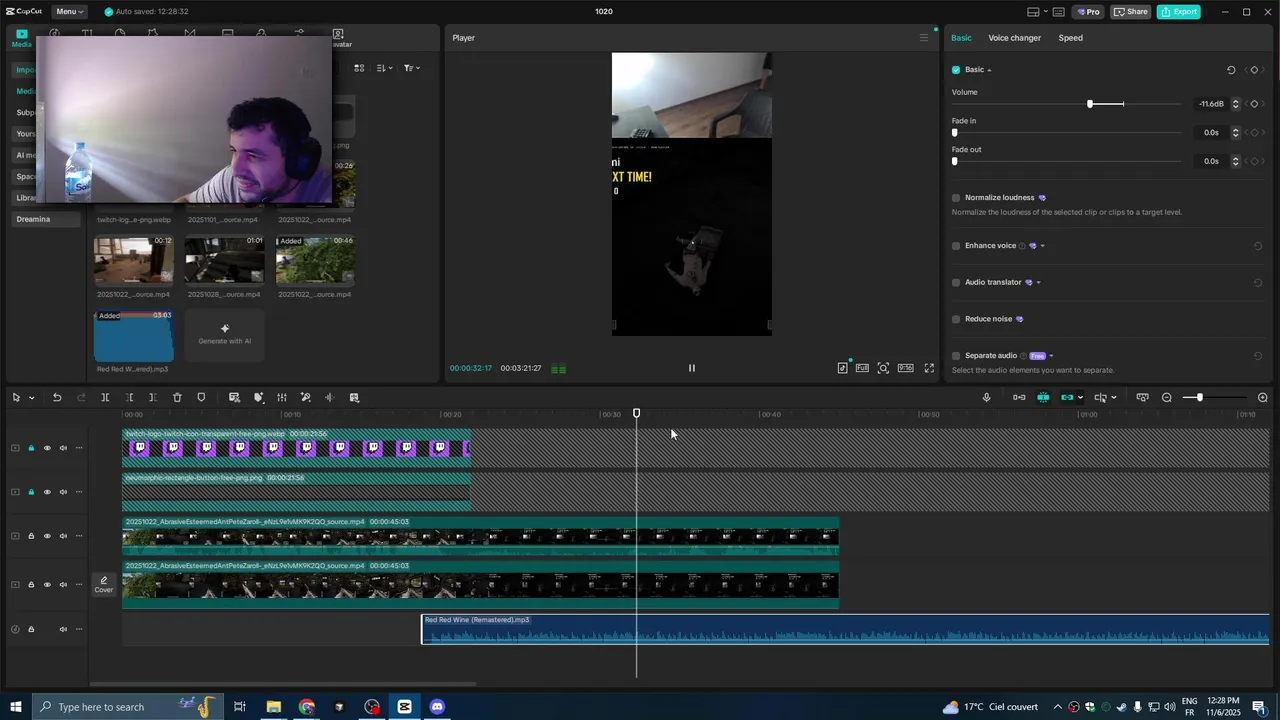Zoom in the timeline
This screenshot has width=1280, height=720.
pos(1262,398)
